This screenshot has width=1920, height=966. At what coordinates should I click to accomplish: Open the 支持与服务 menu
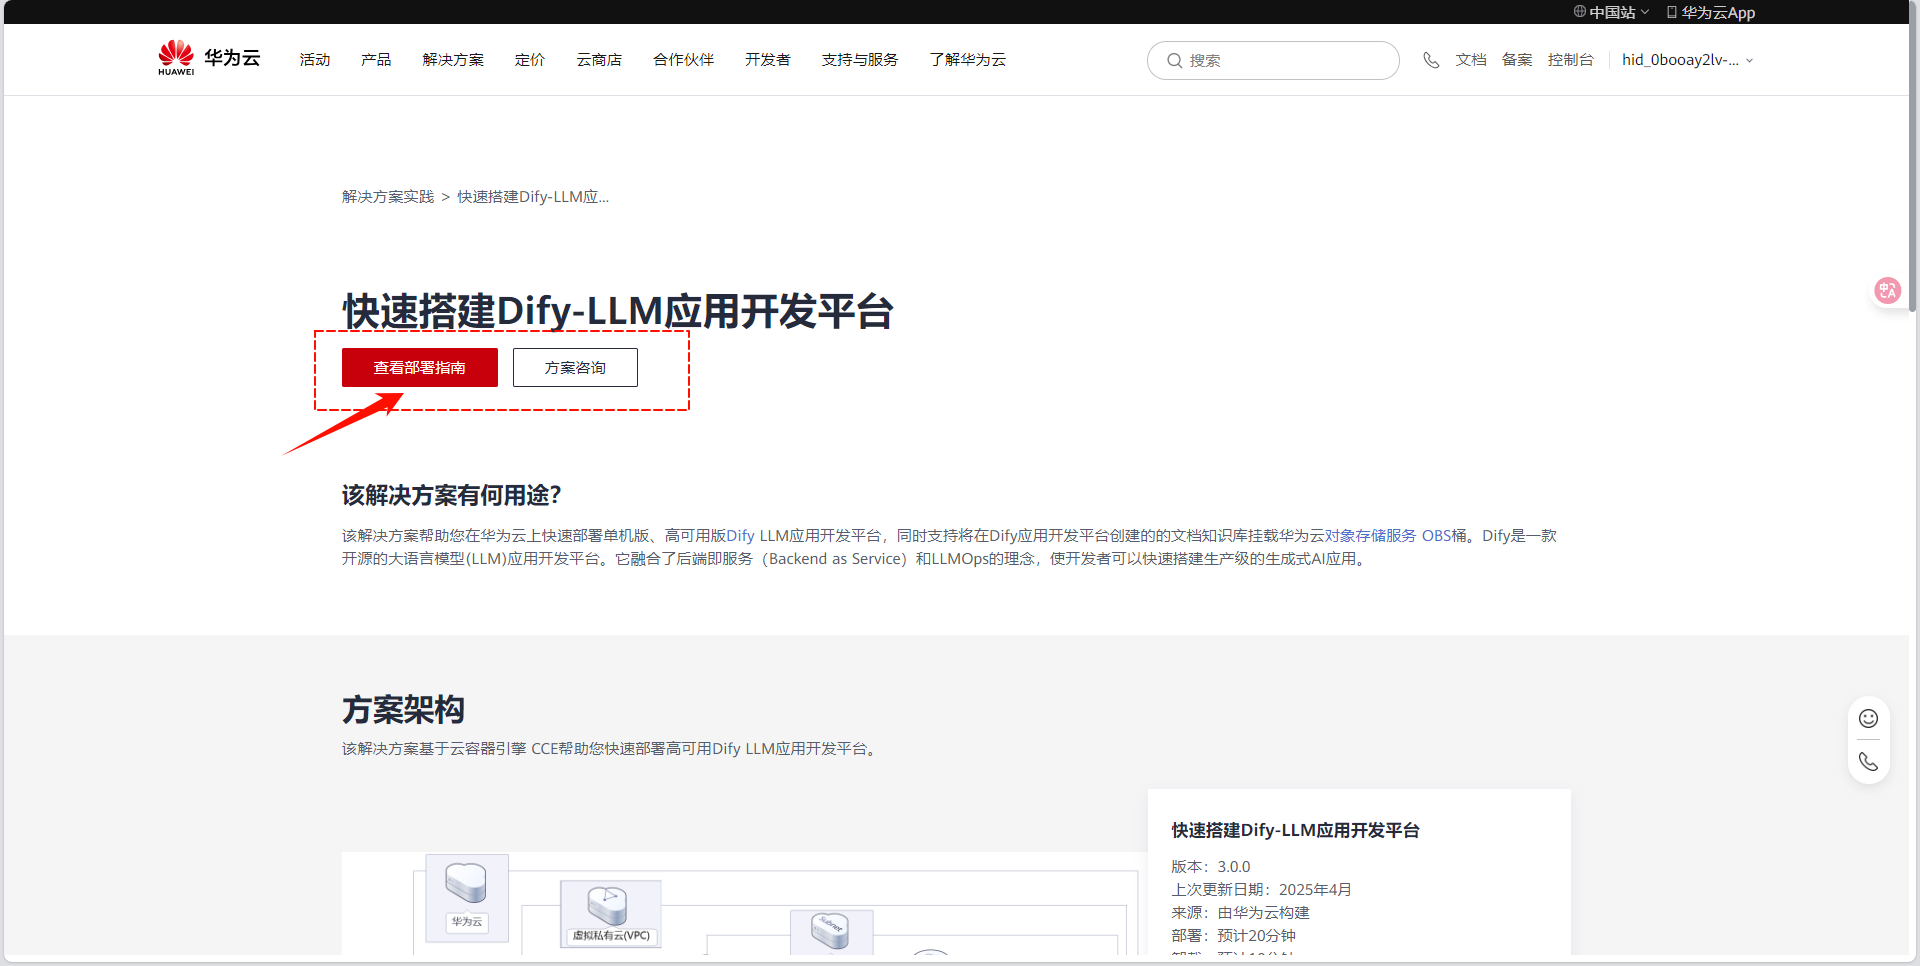(x=860, y=60)
